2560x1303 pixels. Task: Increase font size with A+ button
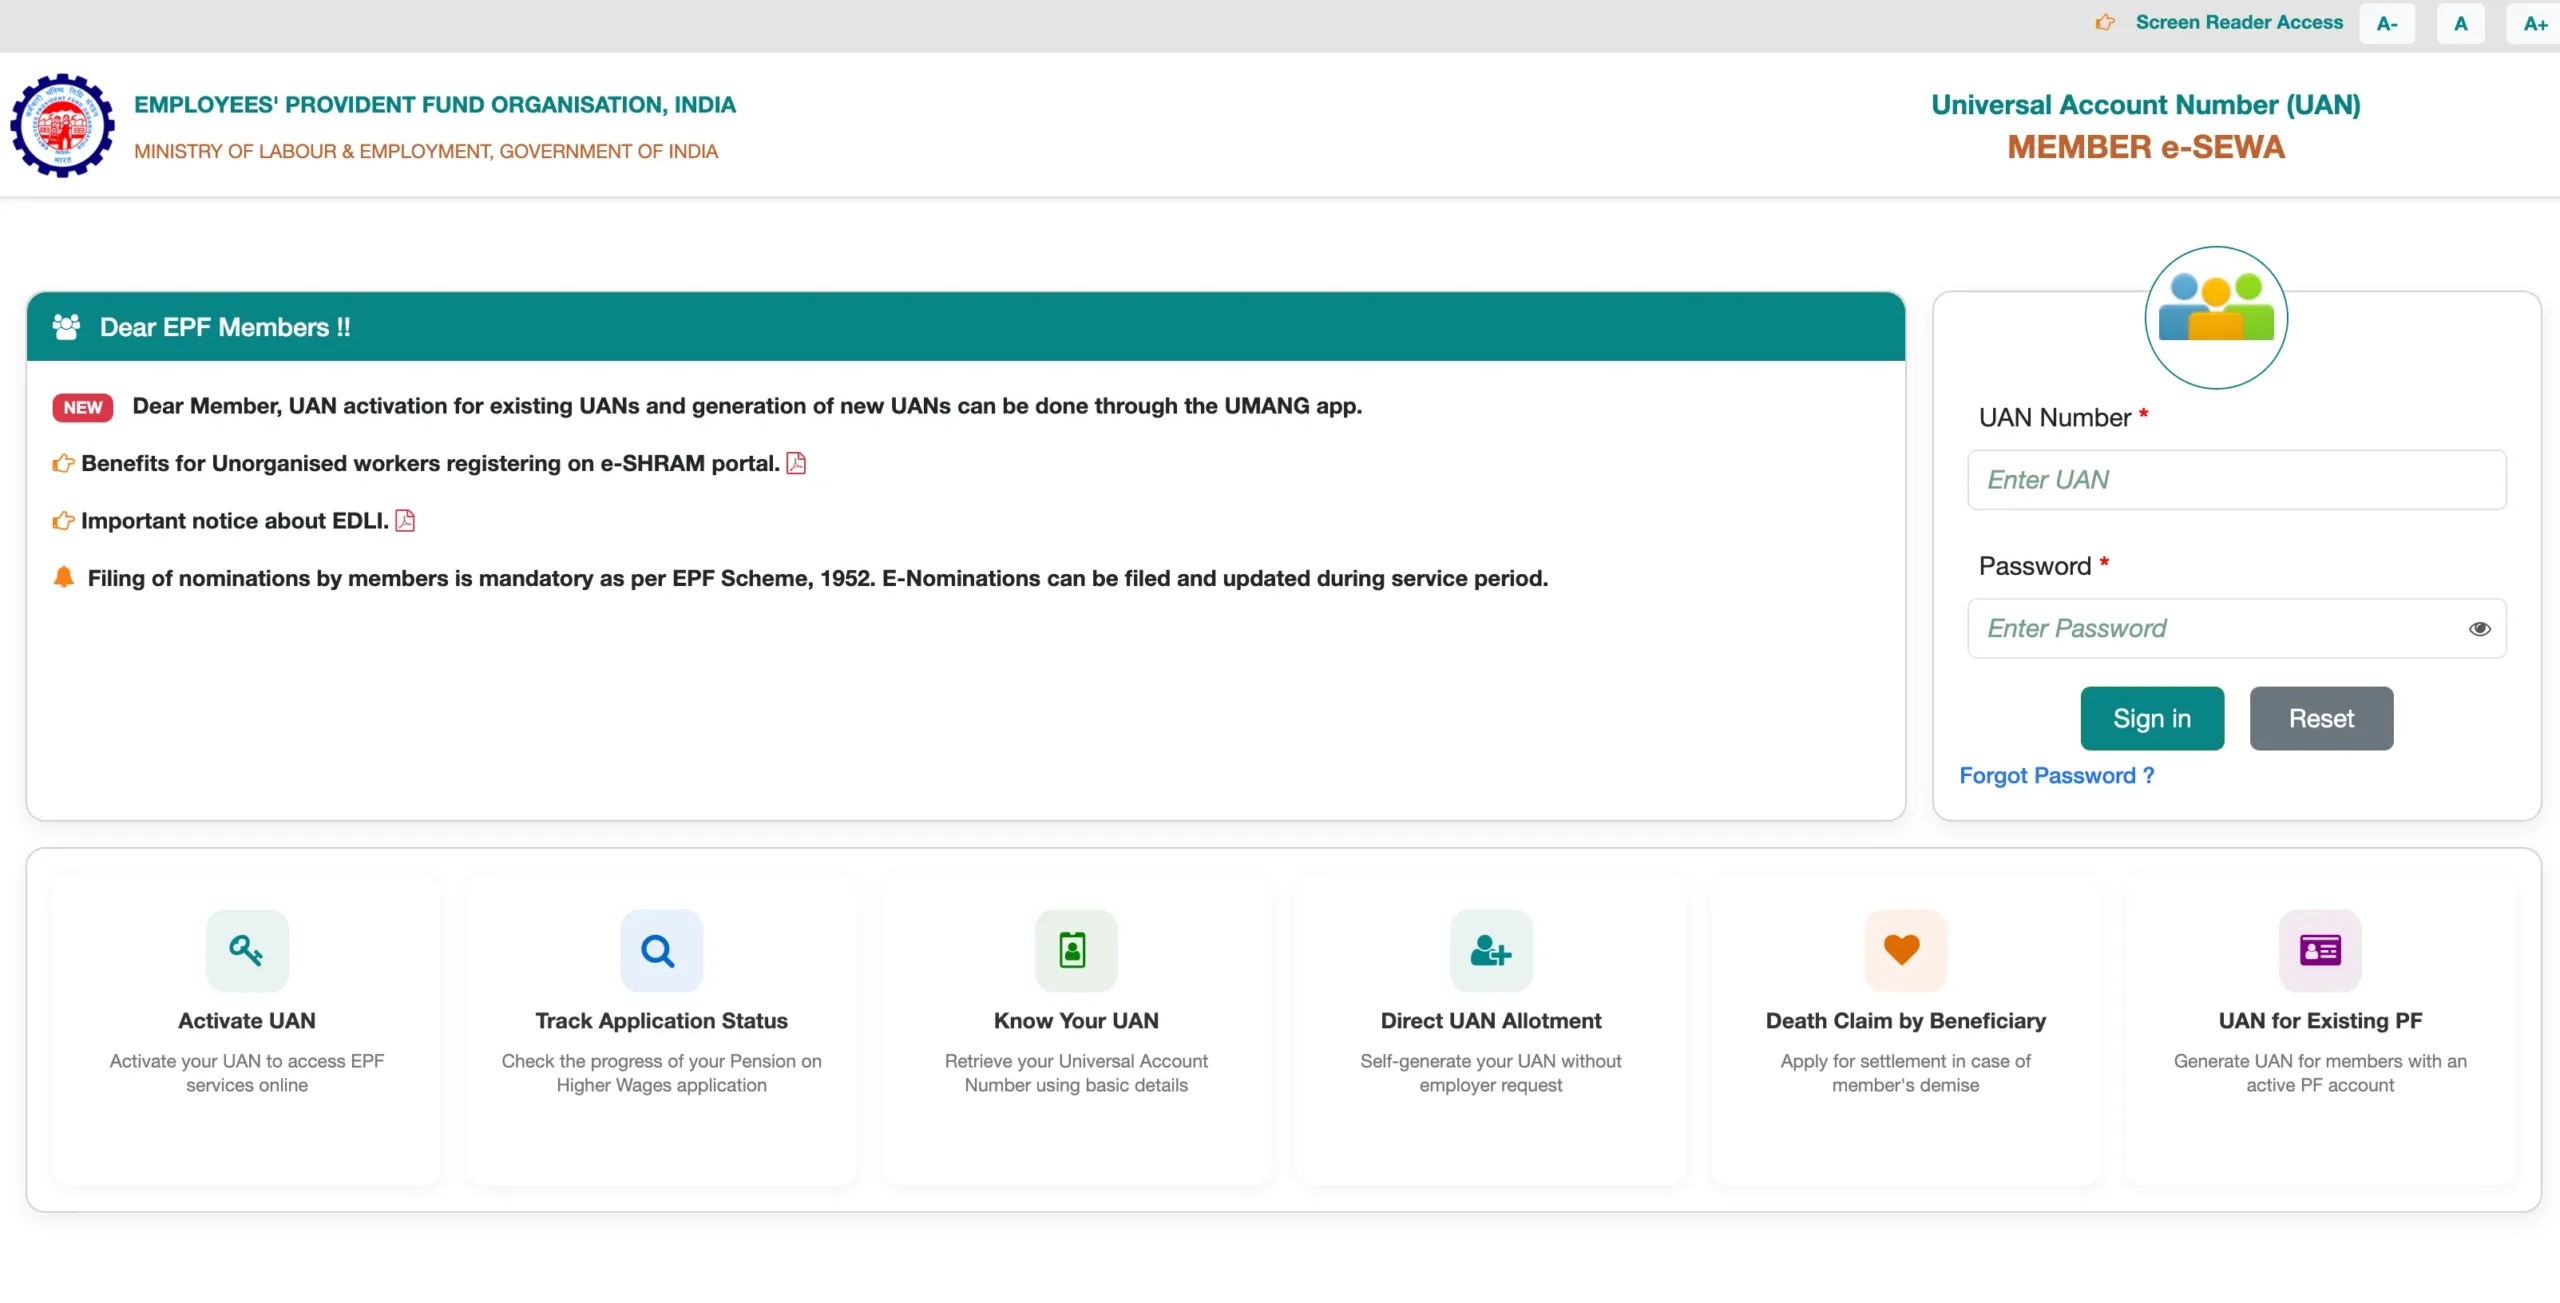click(x=2534, y=24)
